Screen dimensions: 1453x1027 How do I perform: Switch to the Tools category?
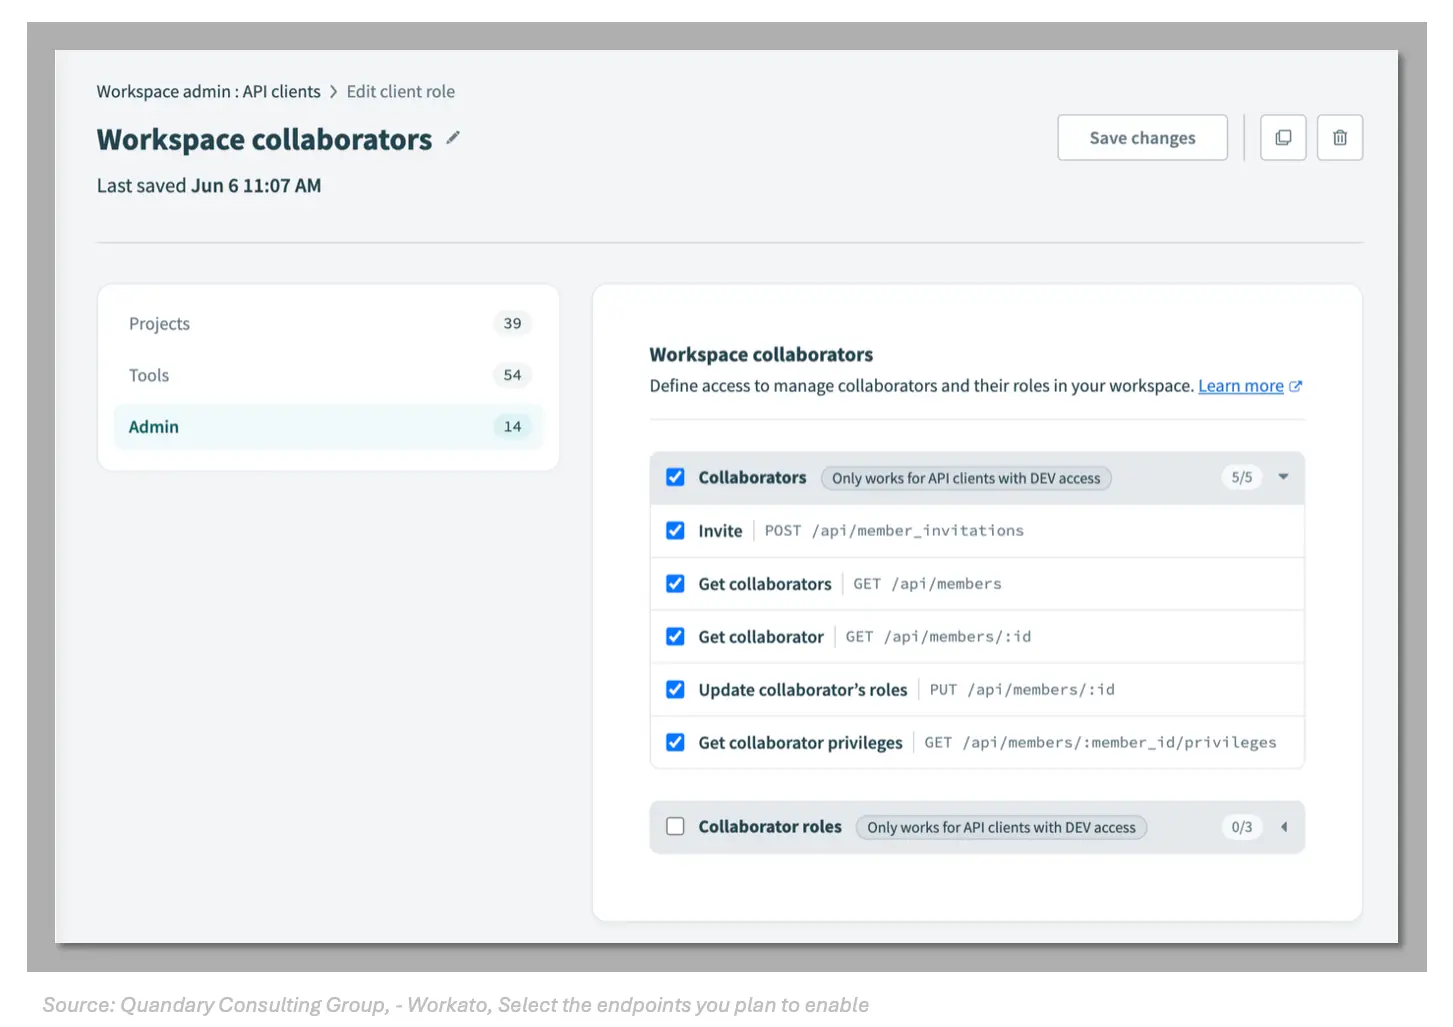coord(148,375)
